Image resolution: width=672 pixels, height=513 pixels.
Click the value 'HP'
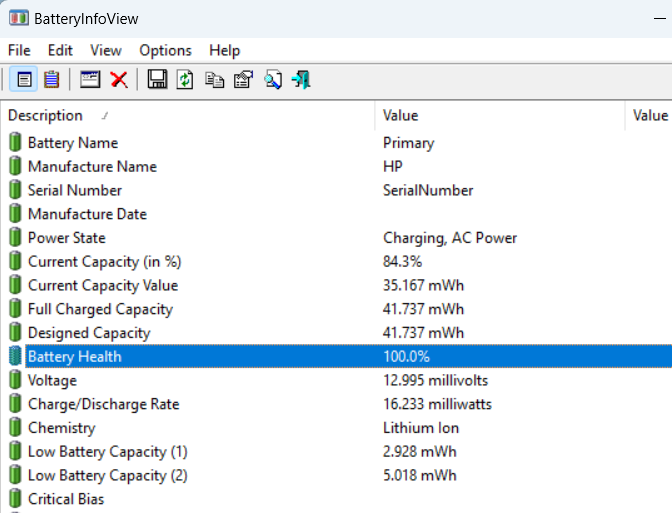pyautogui.click(x=393, y=166)
